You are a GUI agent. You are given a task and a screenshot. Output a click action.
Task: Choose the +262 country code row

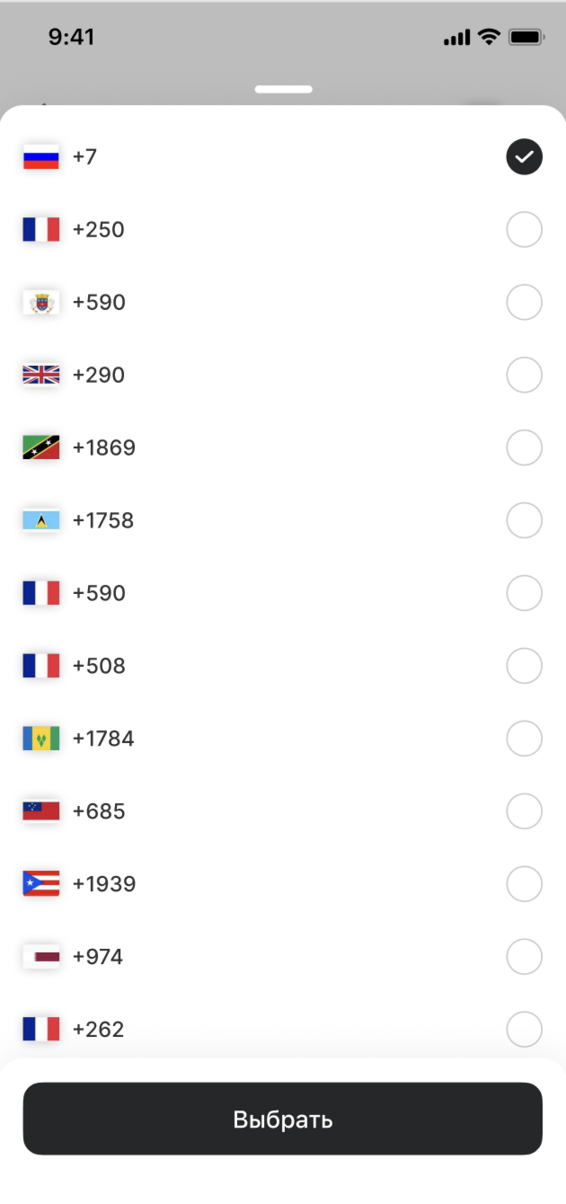pyautogui.click(x=283, y=1029)
